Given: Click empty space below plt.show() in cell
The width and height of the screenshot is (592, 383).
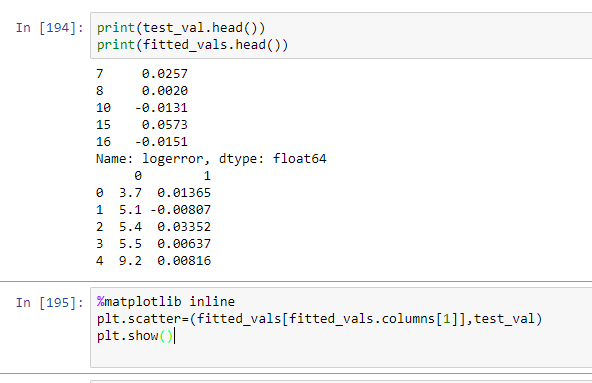Looking at the screenshot, I should tap(340, 355).
